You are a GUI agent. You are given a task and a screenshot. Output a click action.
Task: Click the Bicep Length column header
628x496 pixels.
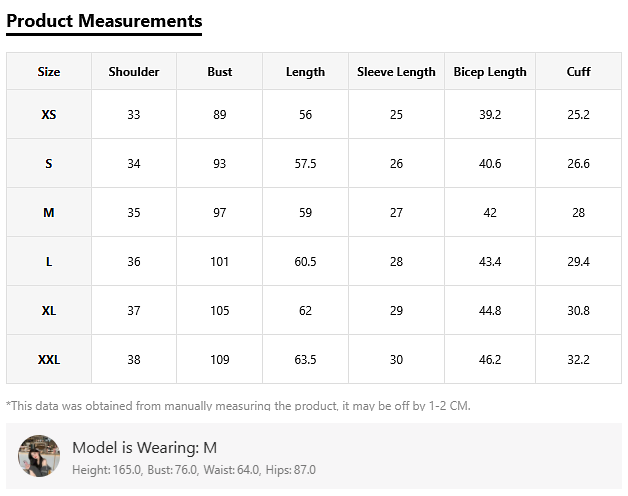point(490,72)
